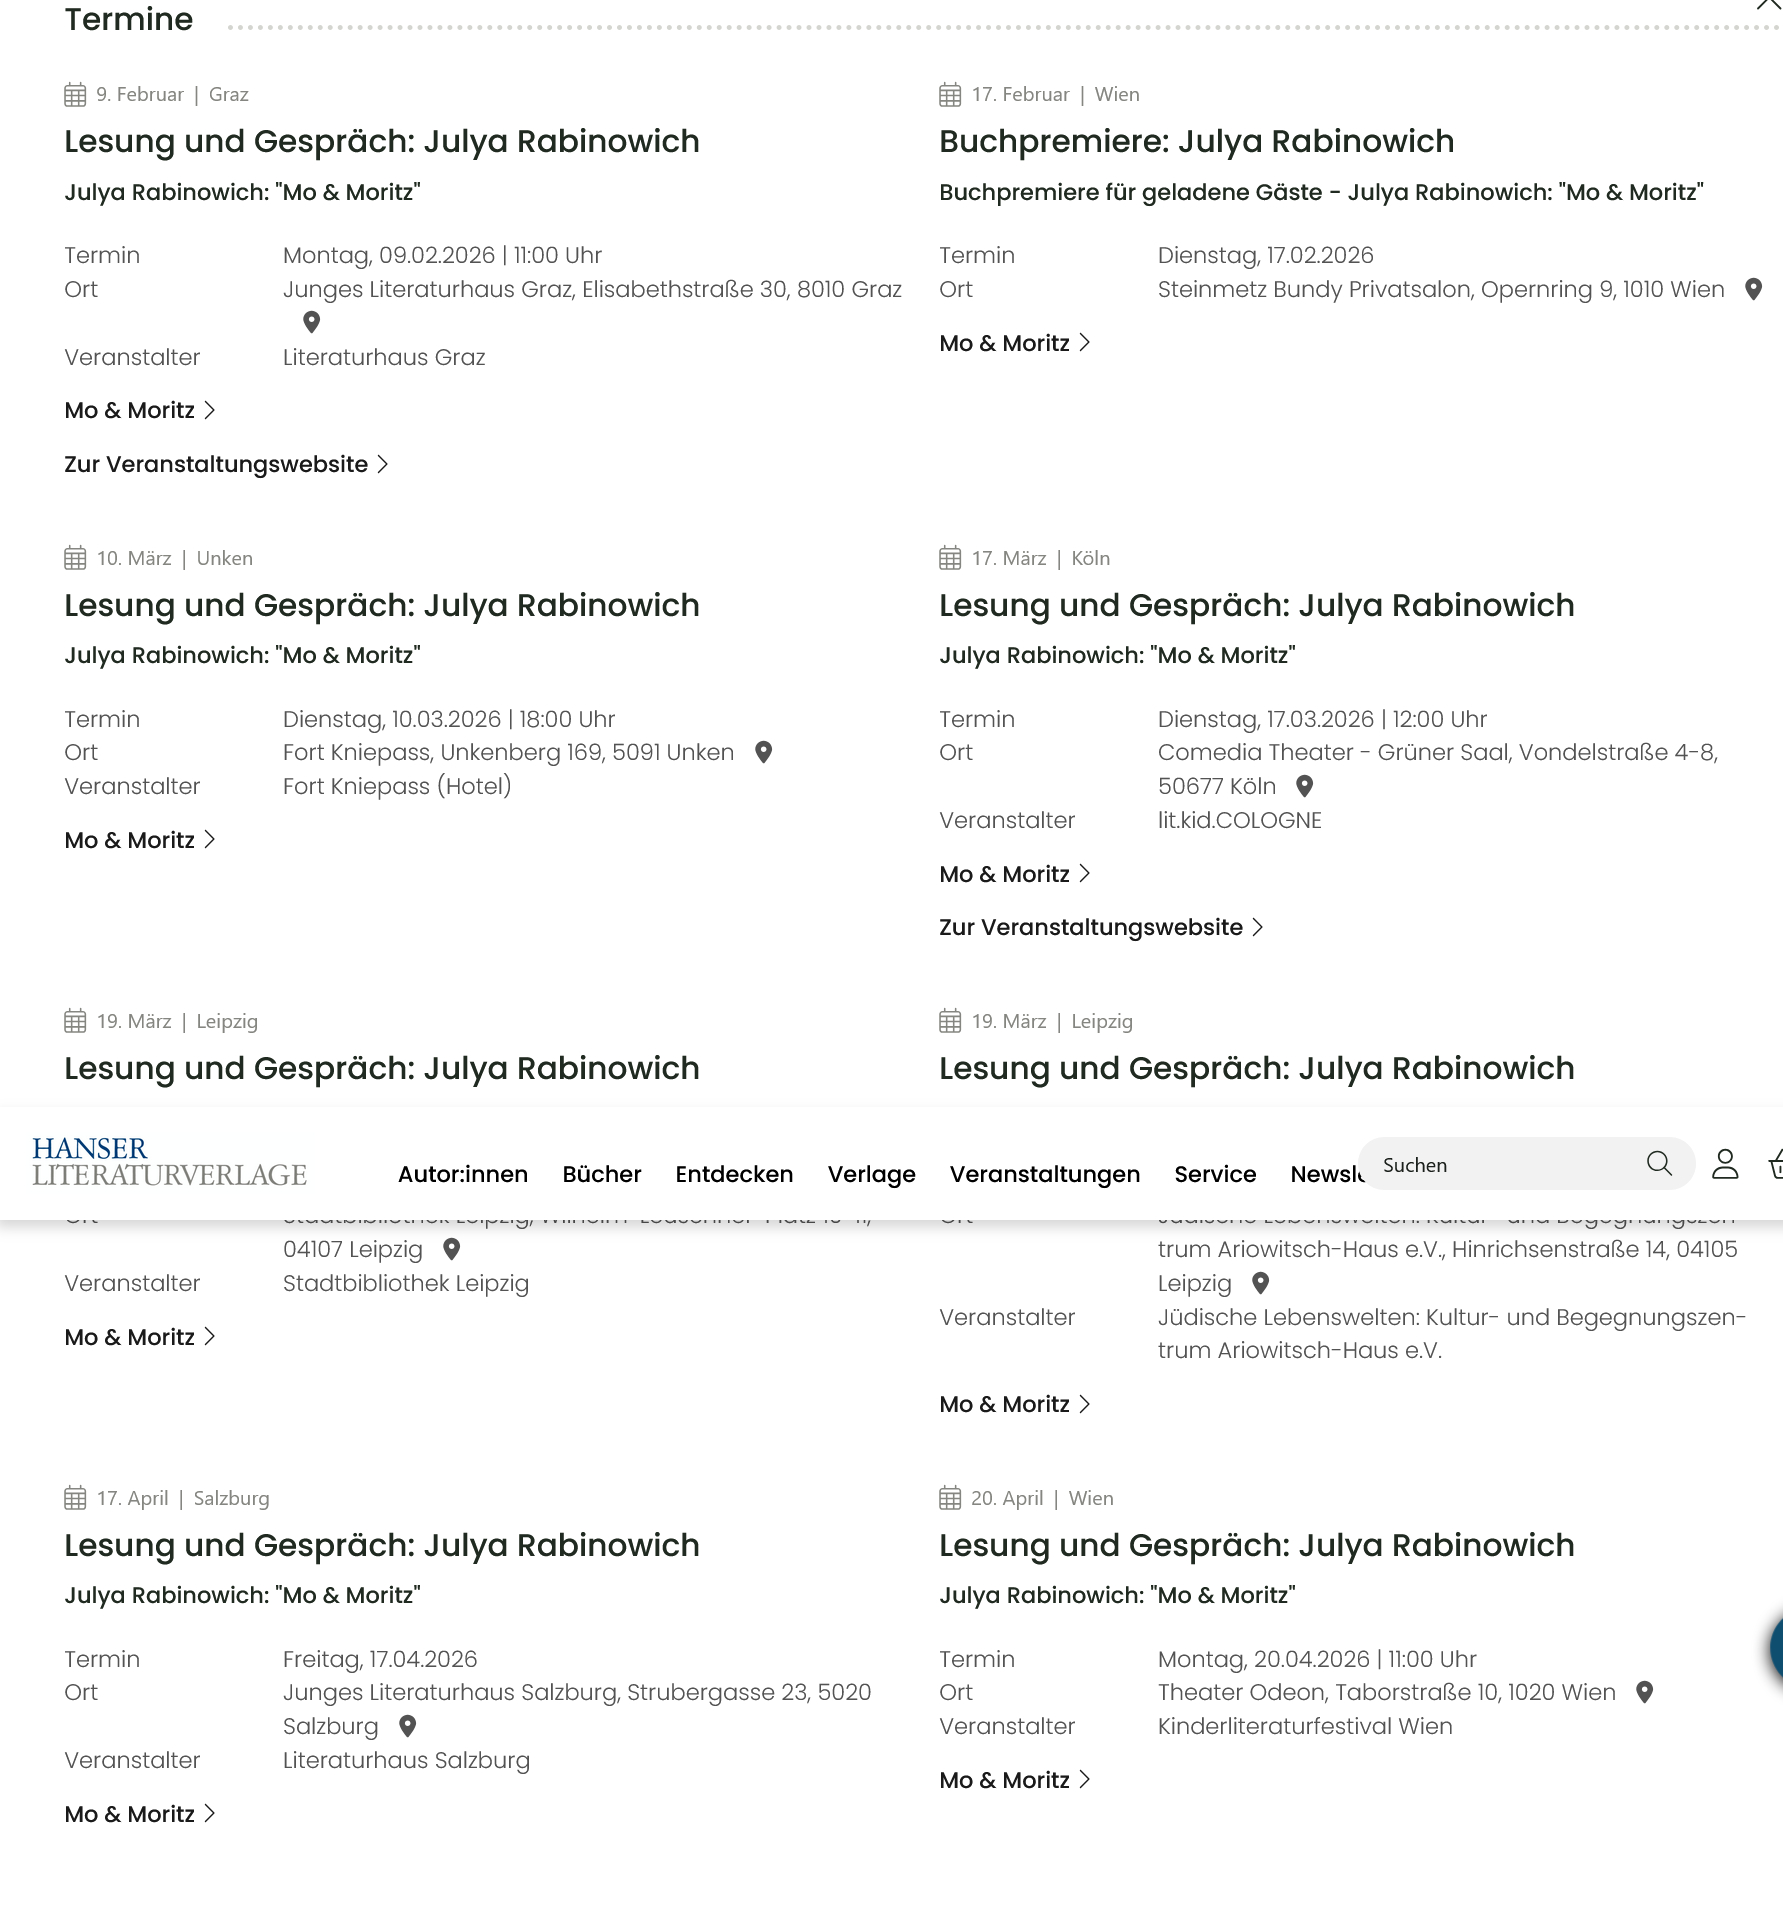Open Verlage in the navigation bar
Viewport: 1783px width, 1927px height.
tap(871, 1174)
